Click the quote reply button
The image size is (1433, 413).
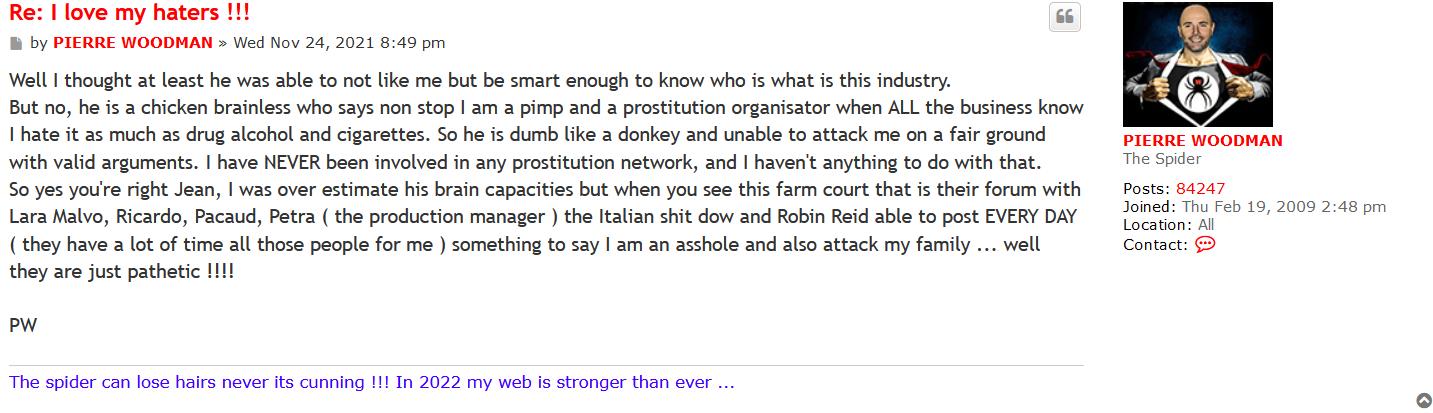tap(1064, 17)
